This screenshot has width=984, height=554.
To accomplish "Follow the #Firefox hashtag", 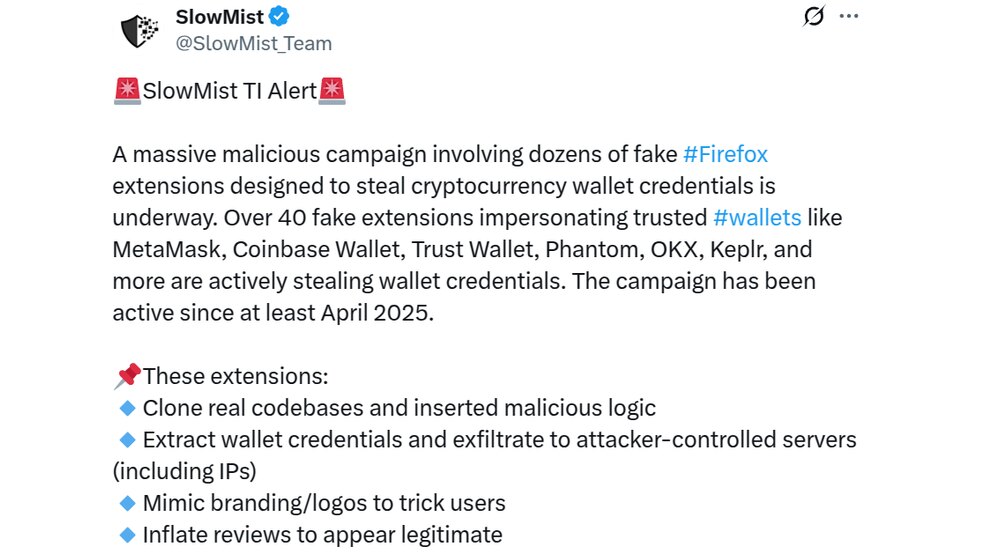I will coord(725,154).
